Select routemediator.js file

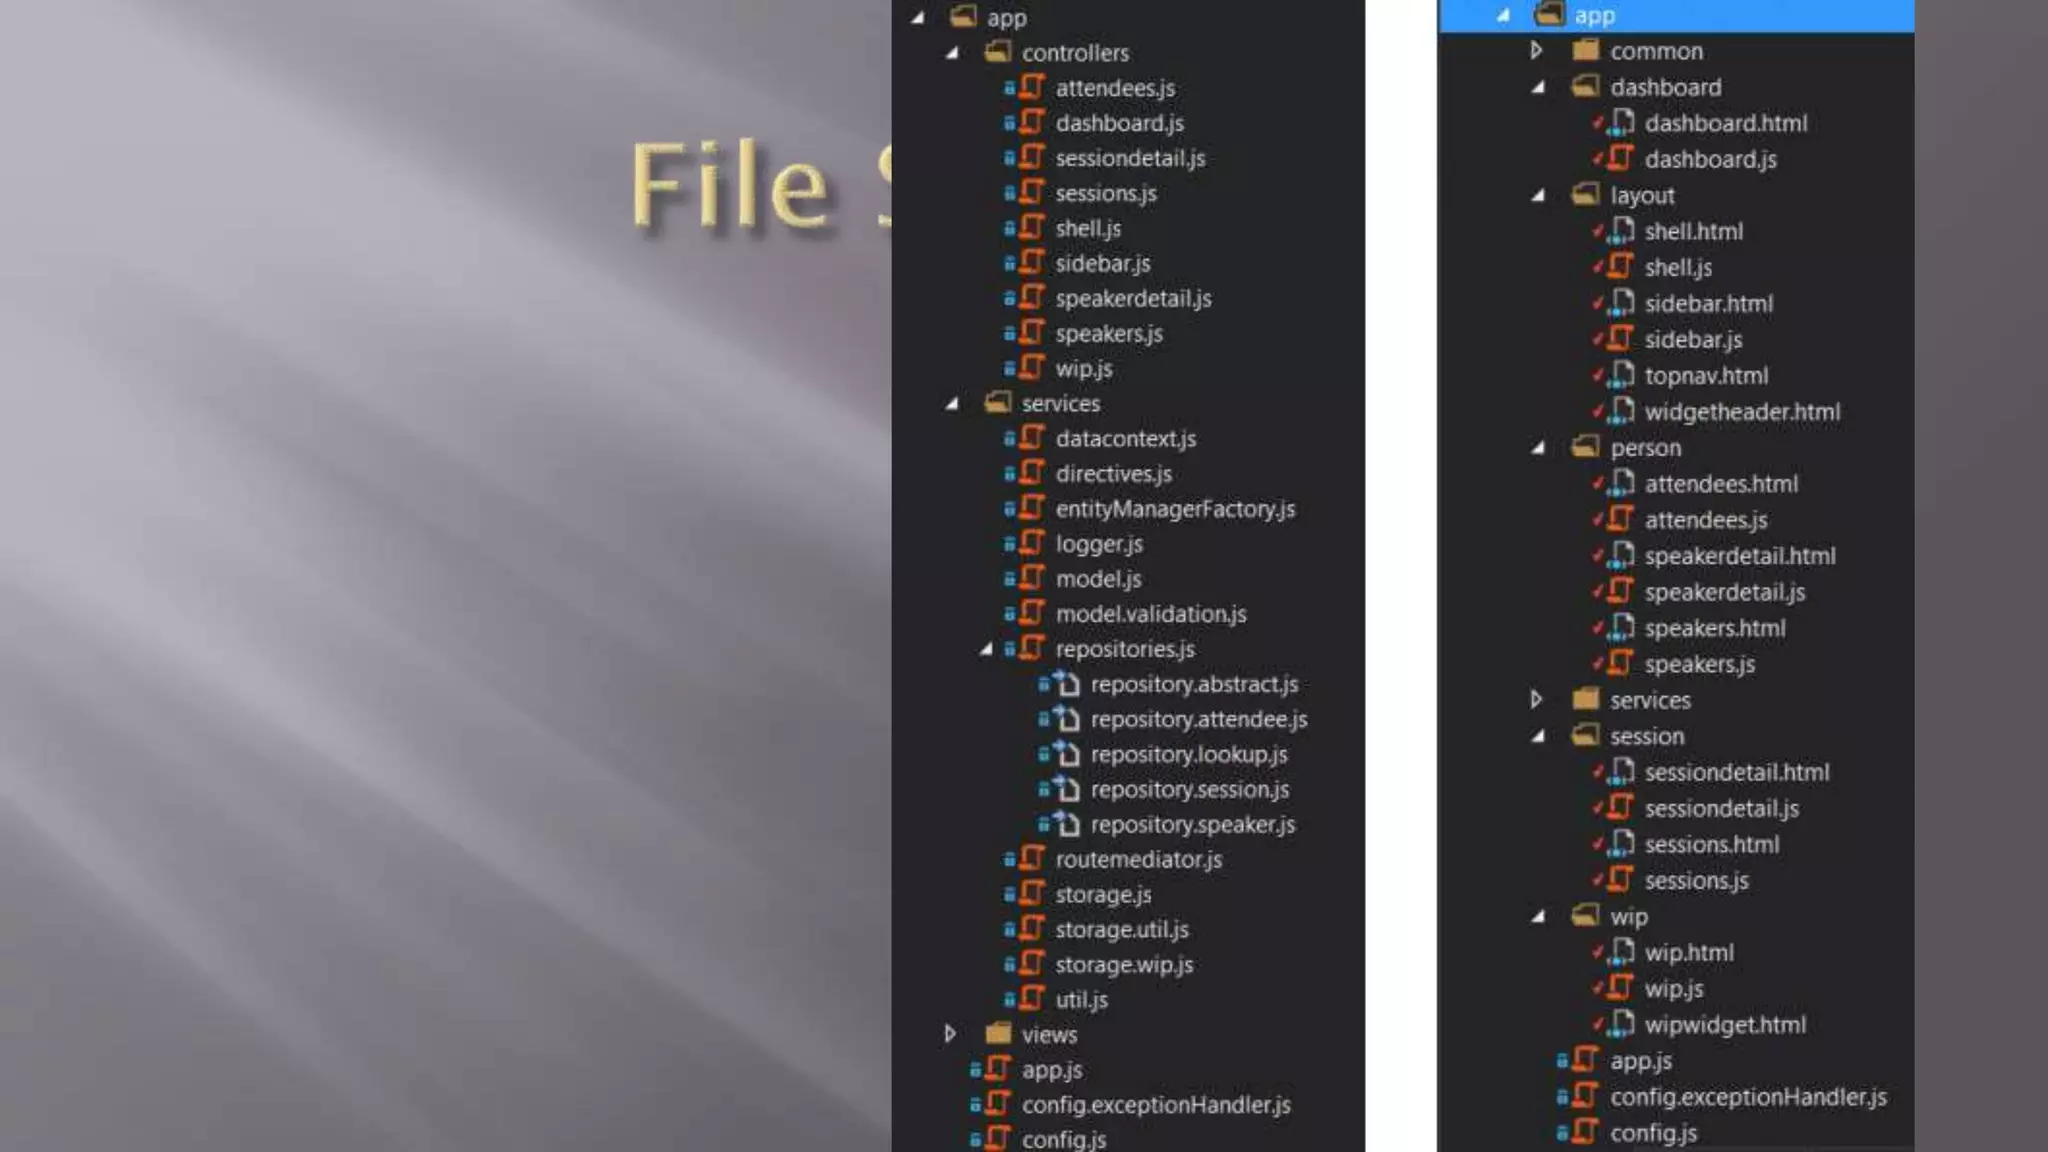[x=1138, y=859]
